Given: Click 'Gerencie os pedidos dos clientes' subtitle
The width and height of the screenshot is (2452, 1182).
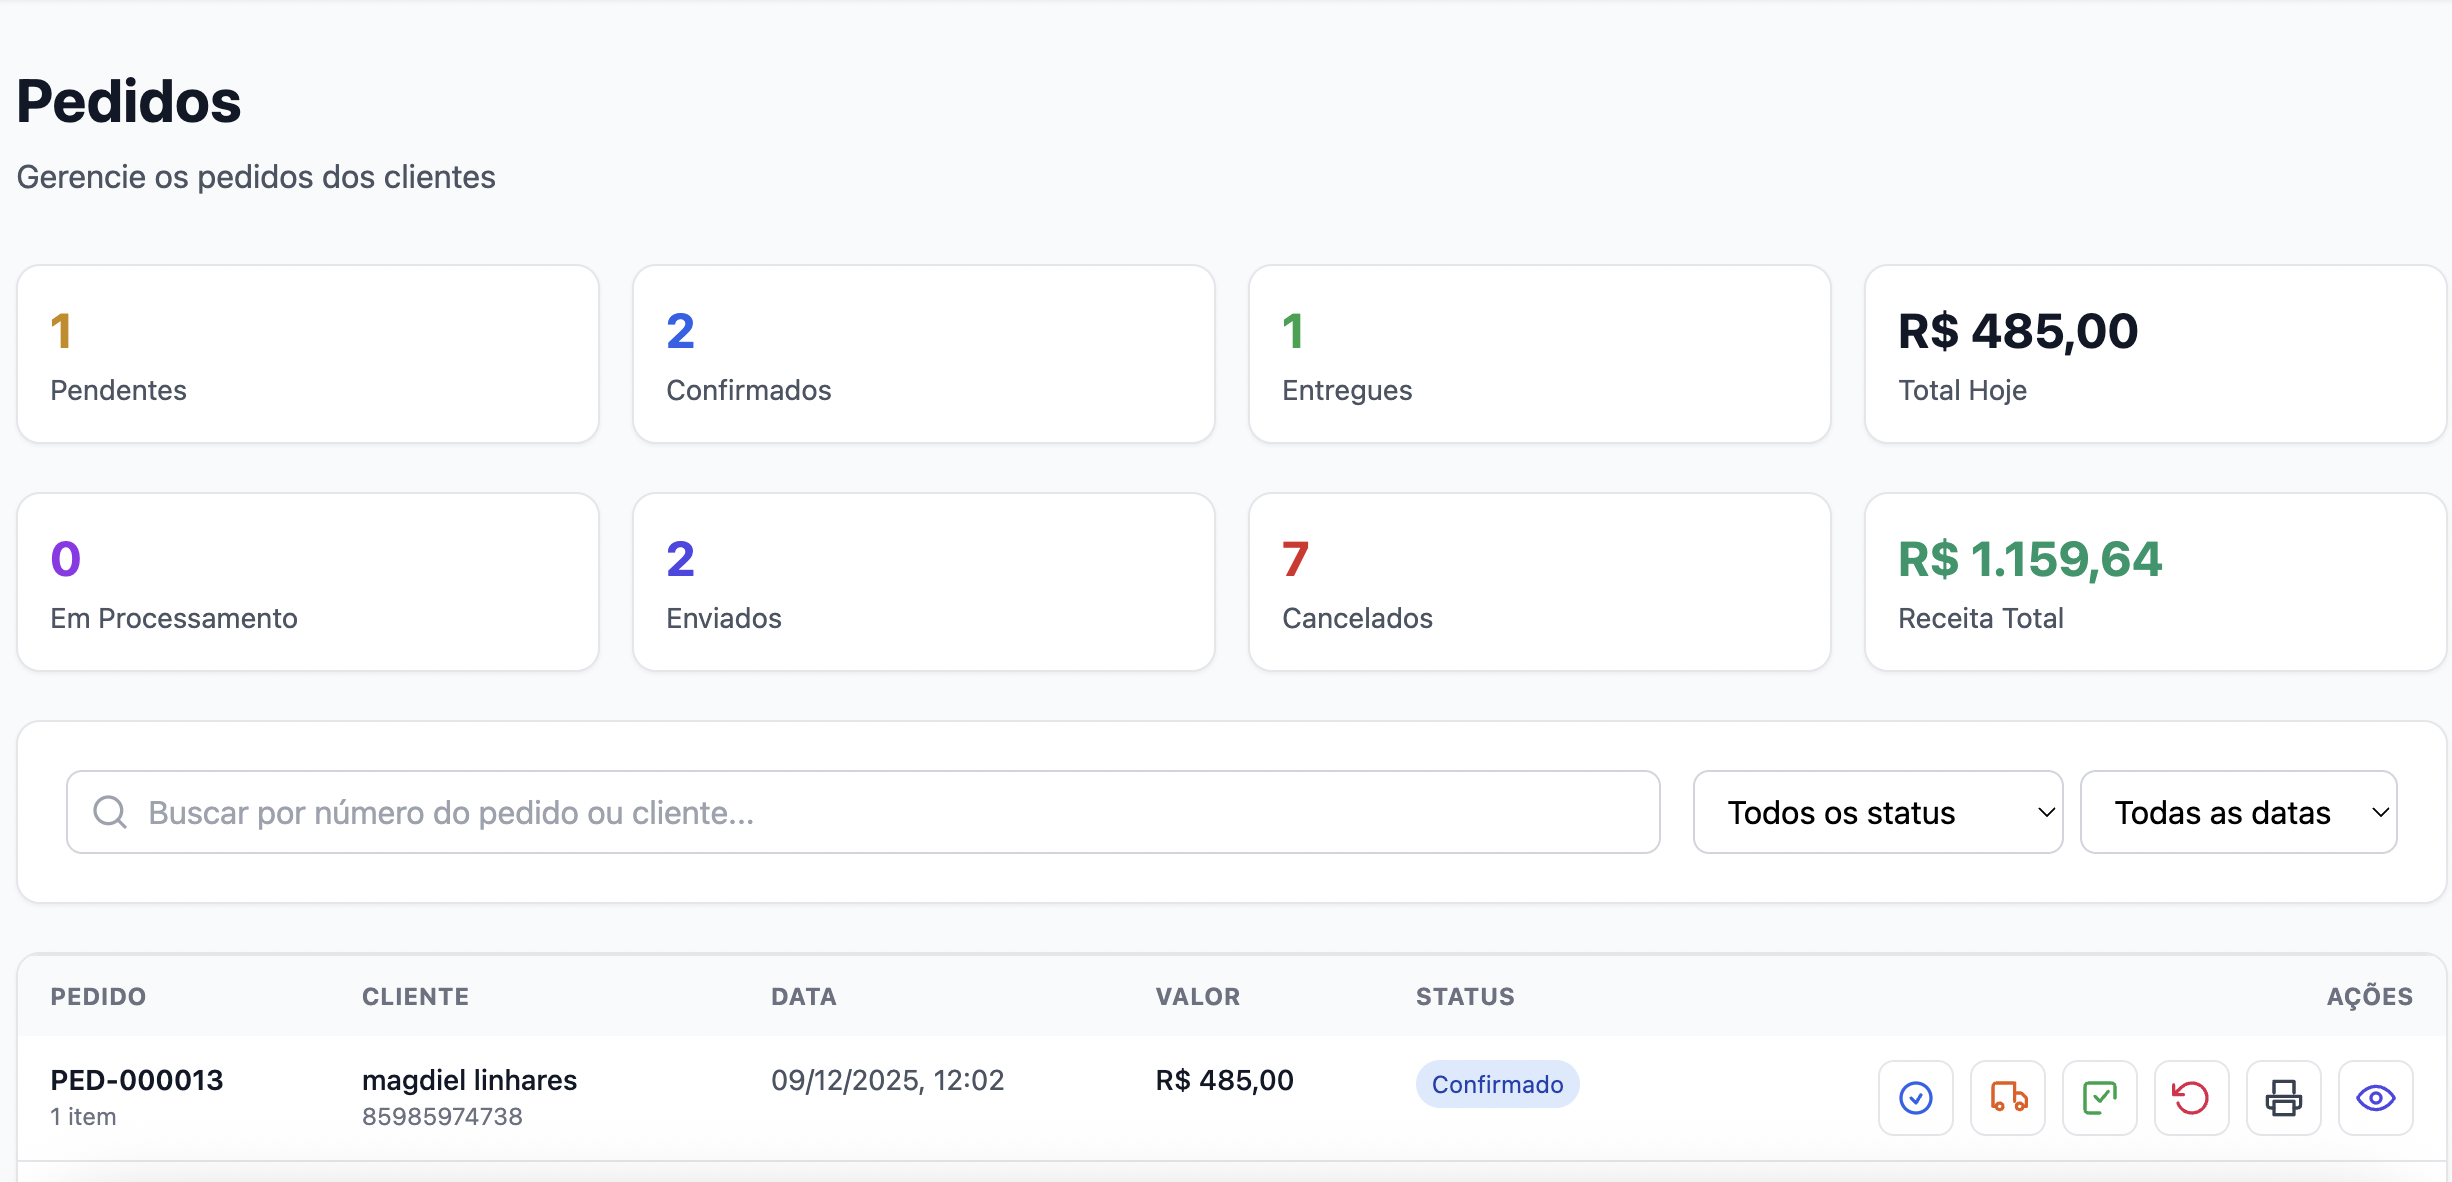Looking at the screenshot, I should (x=256, y=176).
